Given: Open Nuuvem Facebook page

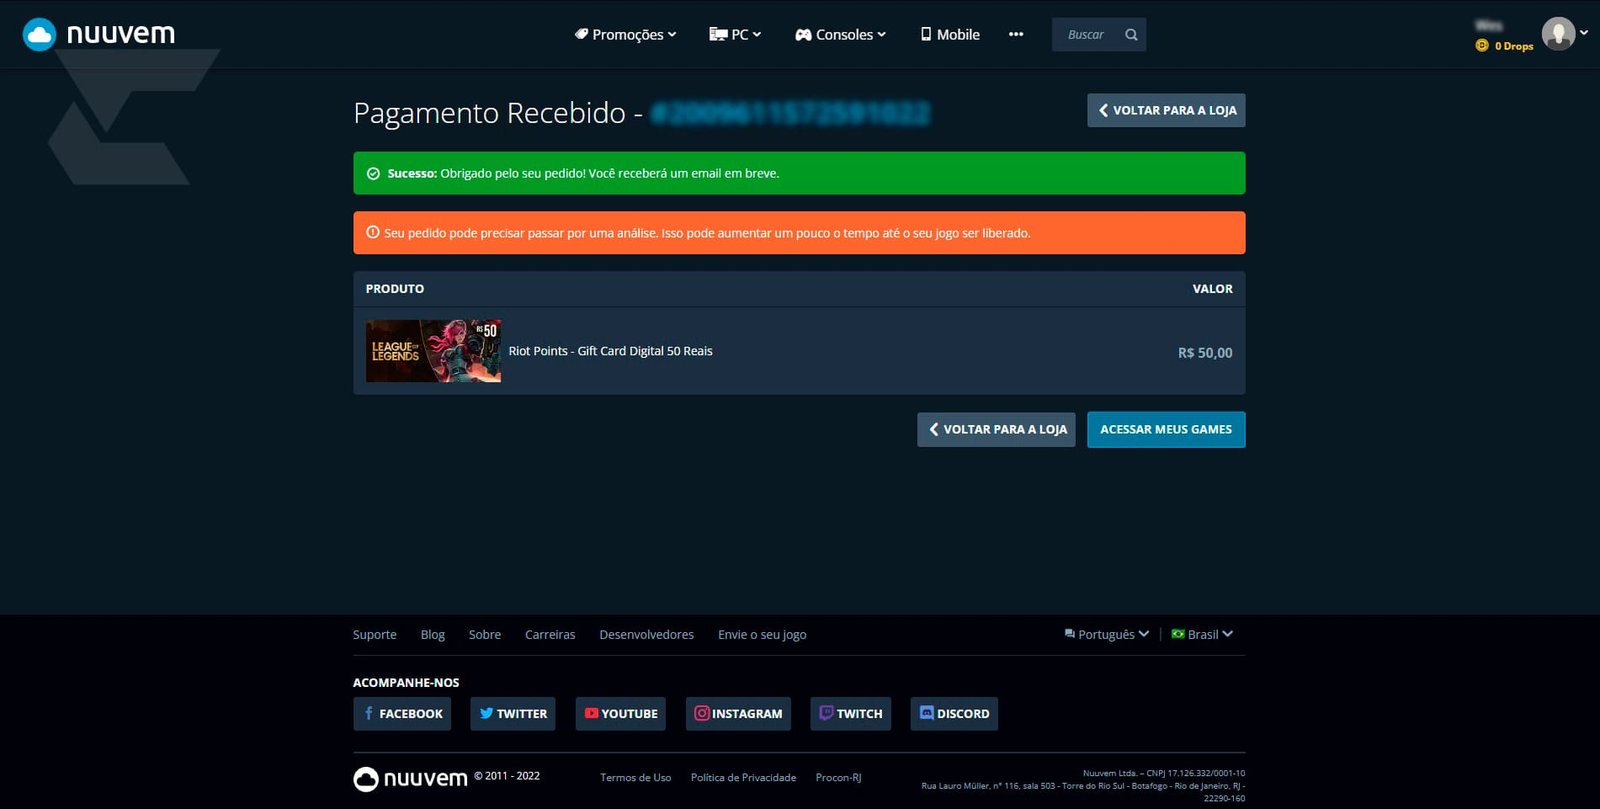Looking at the screenshot, I should pyautogui.click(x=402, y=714).
